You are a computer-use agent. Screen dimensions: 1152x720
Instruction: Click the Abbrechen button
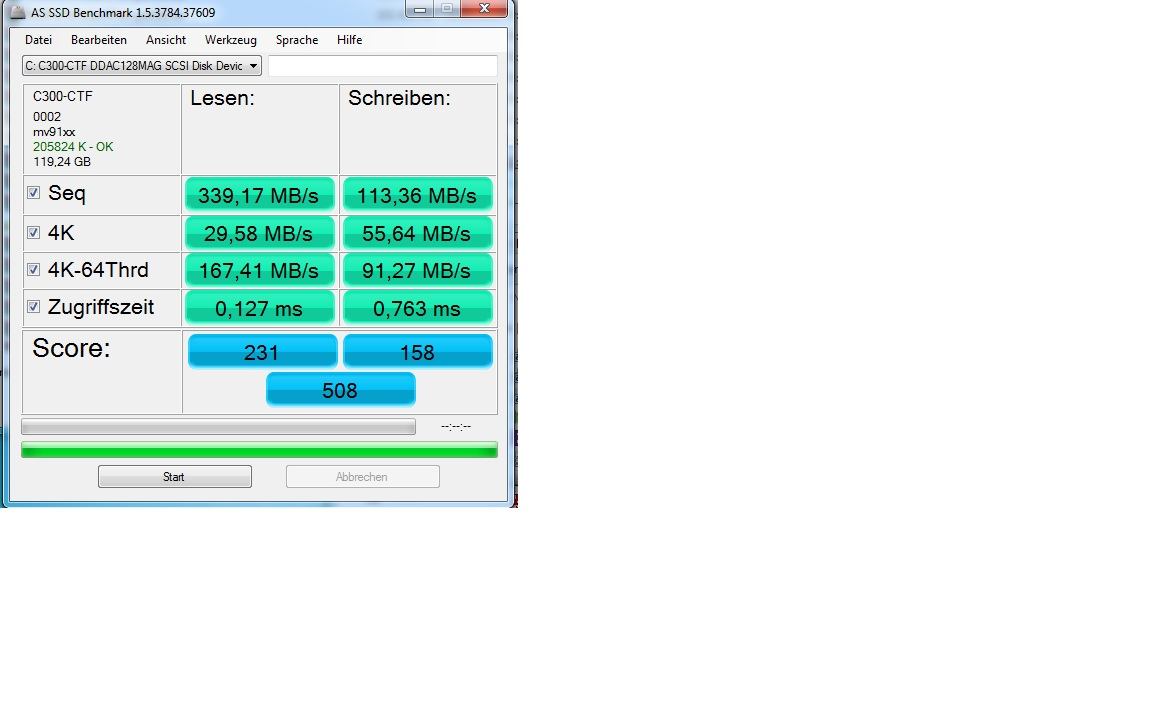pos(363,477)
